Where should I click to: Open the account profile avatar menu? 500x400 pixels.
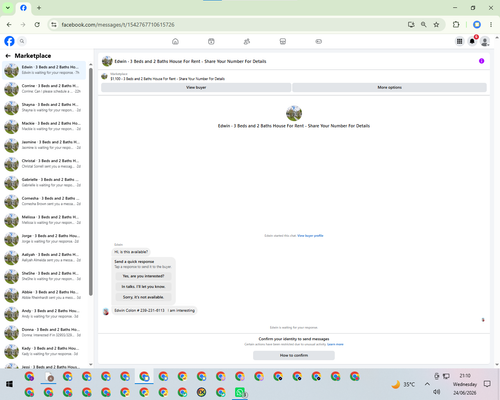[485, 41]
